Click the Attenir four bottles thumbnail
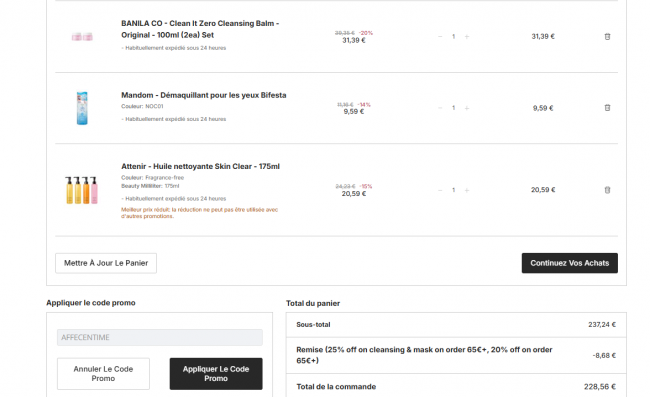Image resolution: width=650 pixels, height=397 pixels. (x=82, y=190)
